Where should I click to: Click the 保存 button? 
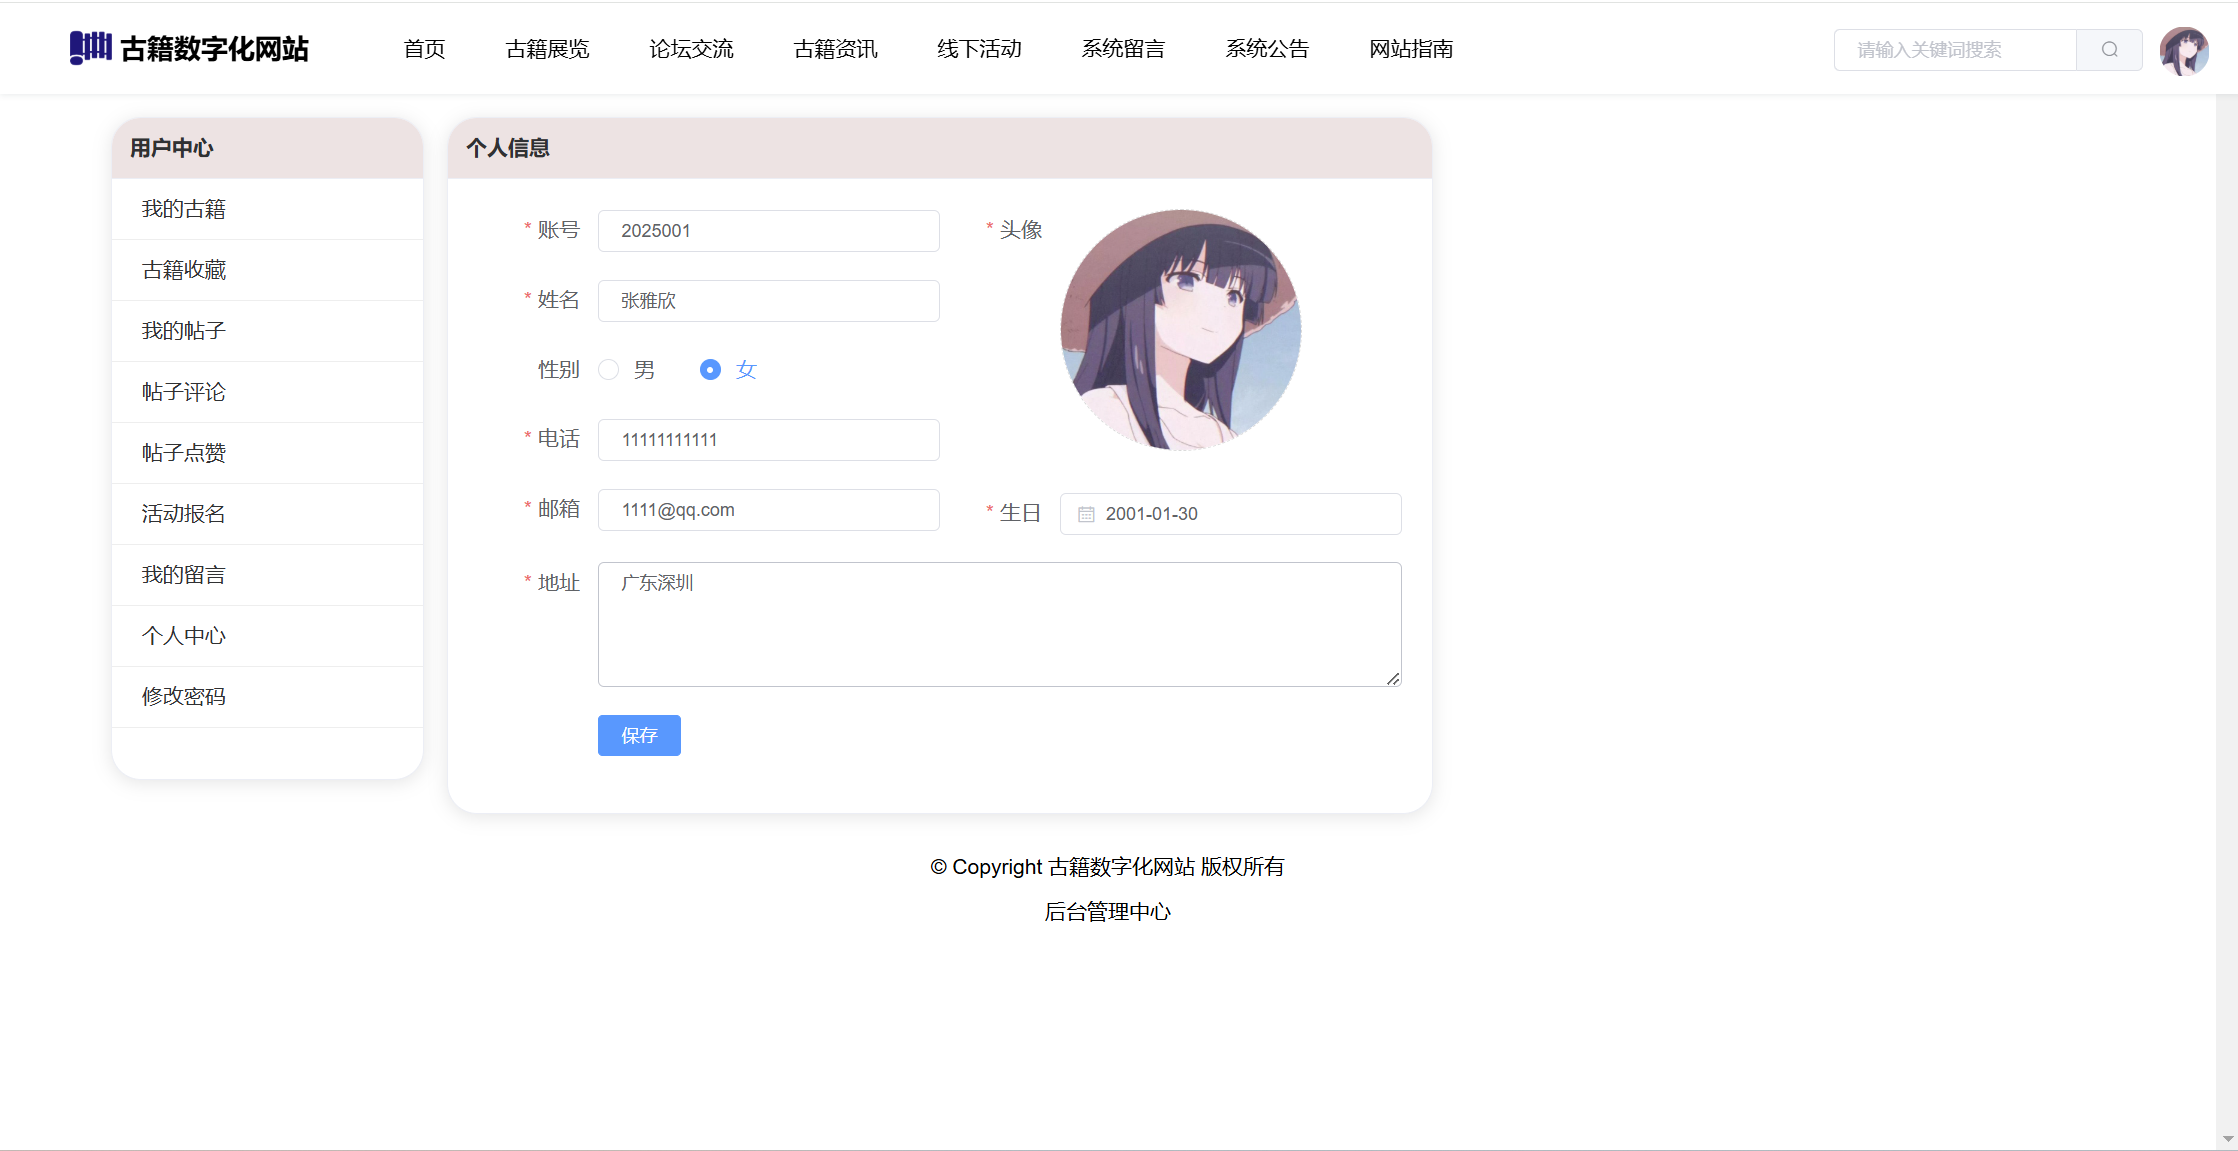pos(639,736)
